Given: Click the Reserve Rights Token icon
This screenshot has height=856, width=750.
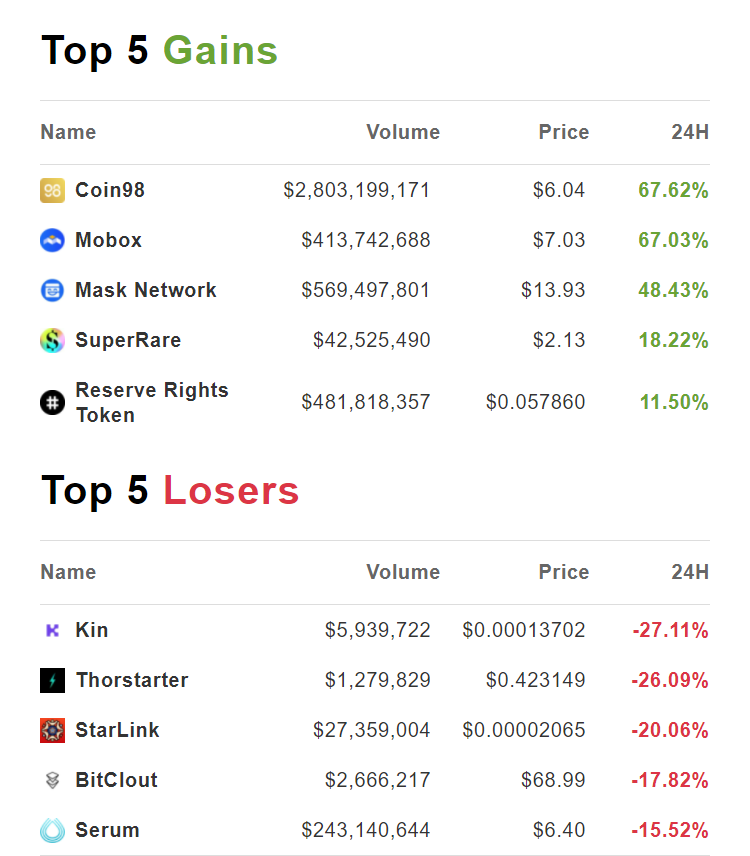Looking at the screenshot, I should point(52,402).
